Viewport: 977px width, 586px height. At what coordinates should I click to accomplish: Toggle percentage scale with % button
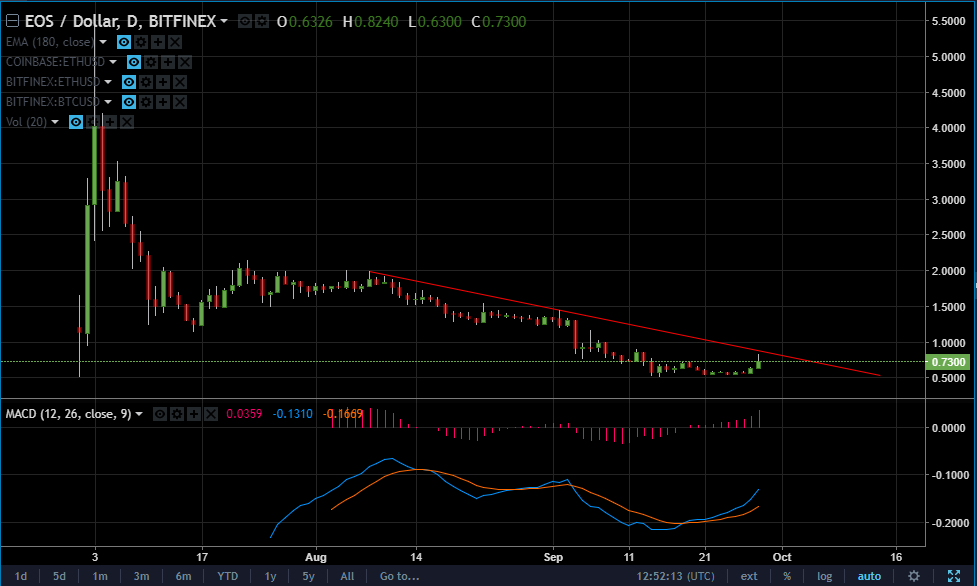(787, 576)
